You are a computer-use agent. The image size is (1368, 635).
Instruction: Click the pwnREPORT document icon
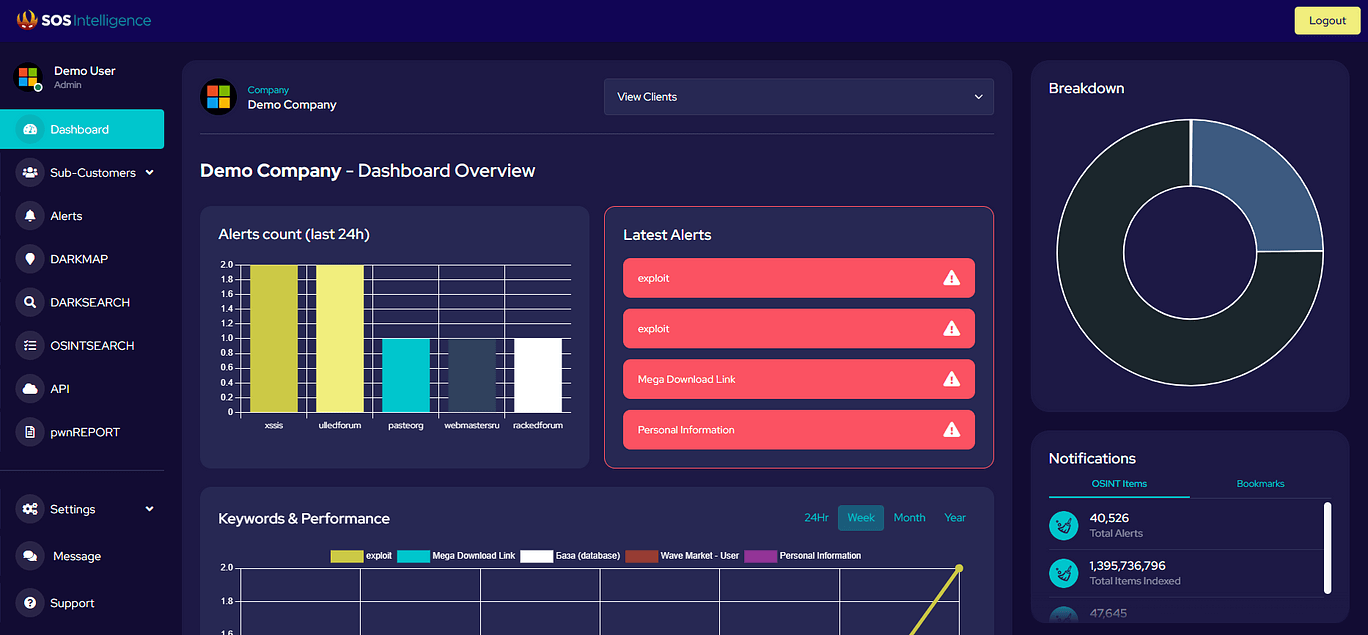coord(30,431)
